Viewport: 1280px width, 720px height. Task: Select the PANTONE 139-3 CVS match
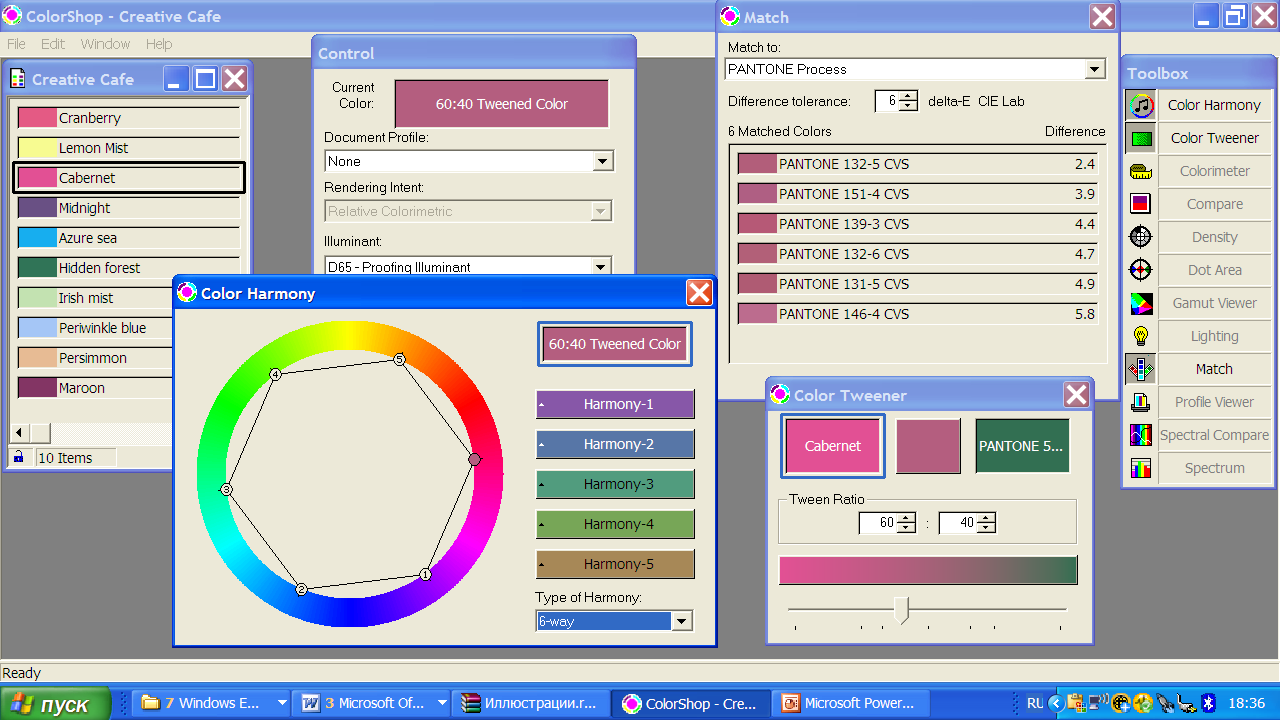click(917, 224)
